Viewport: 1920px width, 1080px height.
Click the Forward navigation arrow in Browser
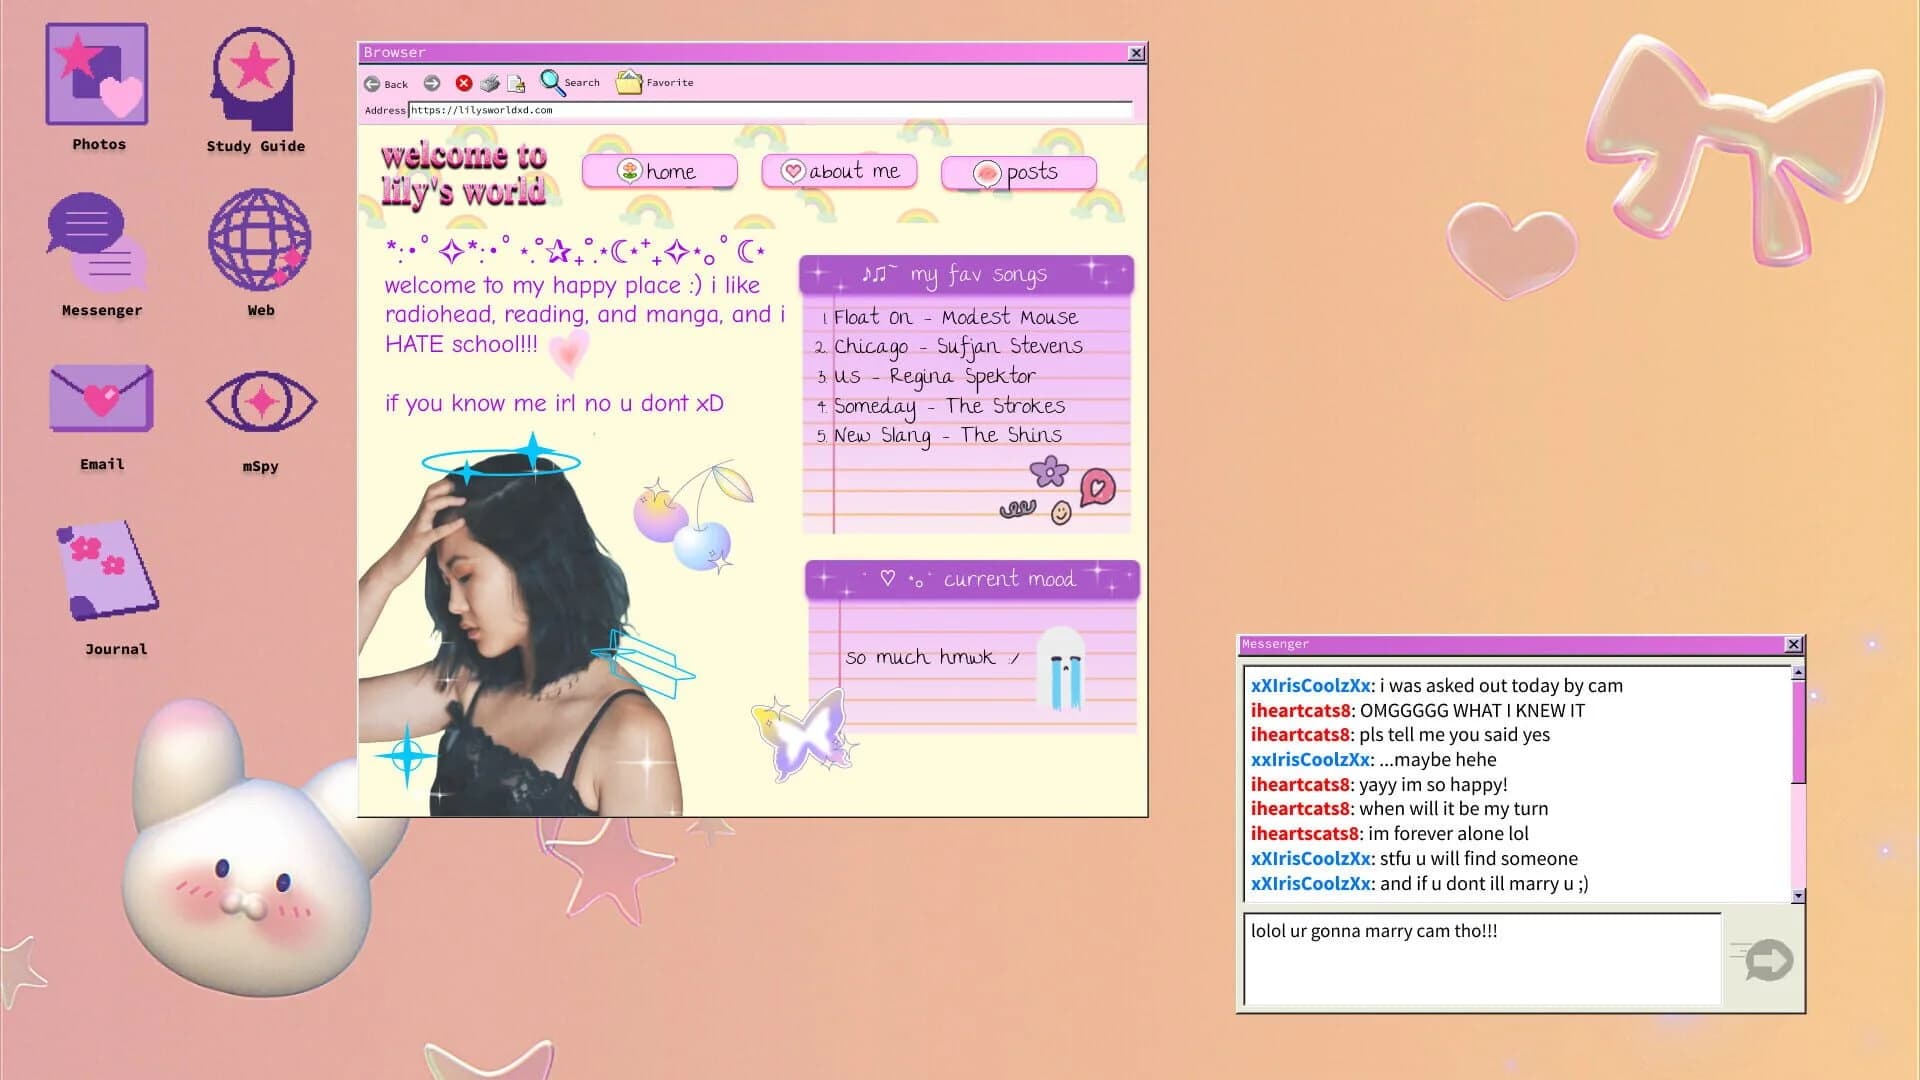[431, 83]
